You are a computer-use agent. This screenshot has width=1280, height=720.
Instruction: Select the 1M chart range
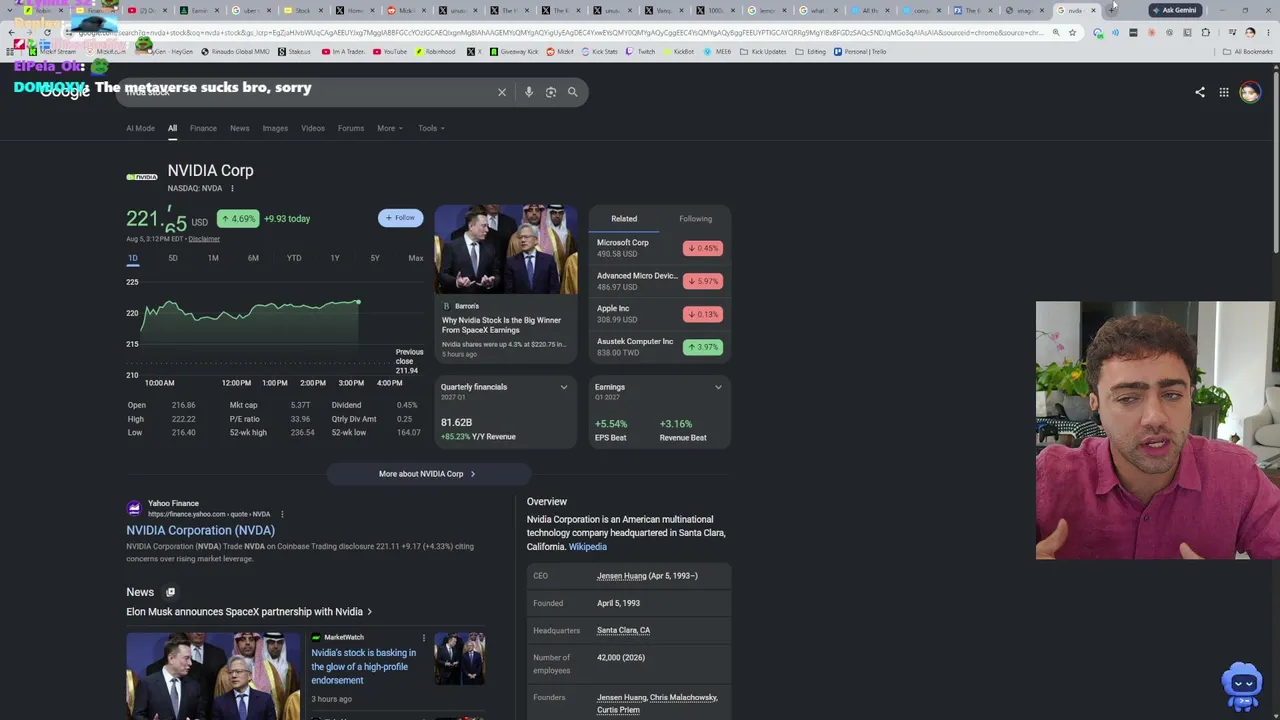[213, 258]
